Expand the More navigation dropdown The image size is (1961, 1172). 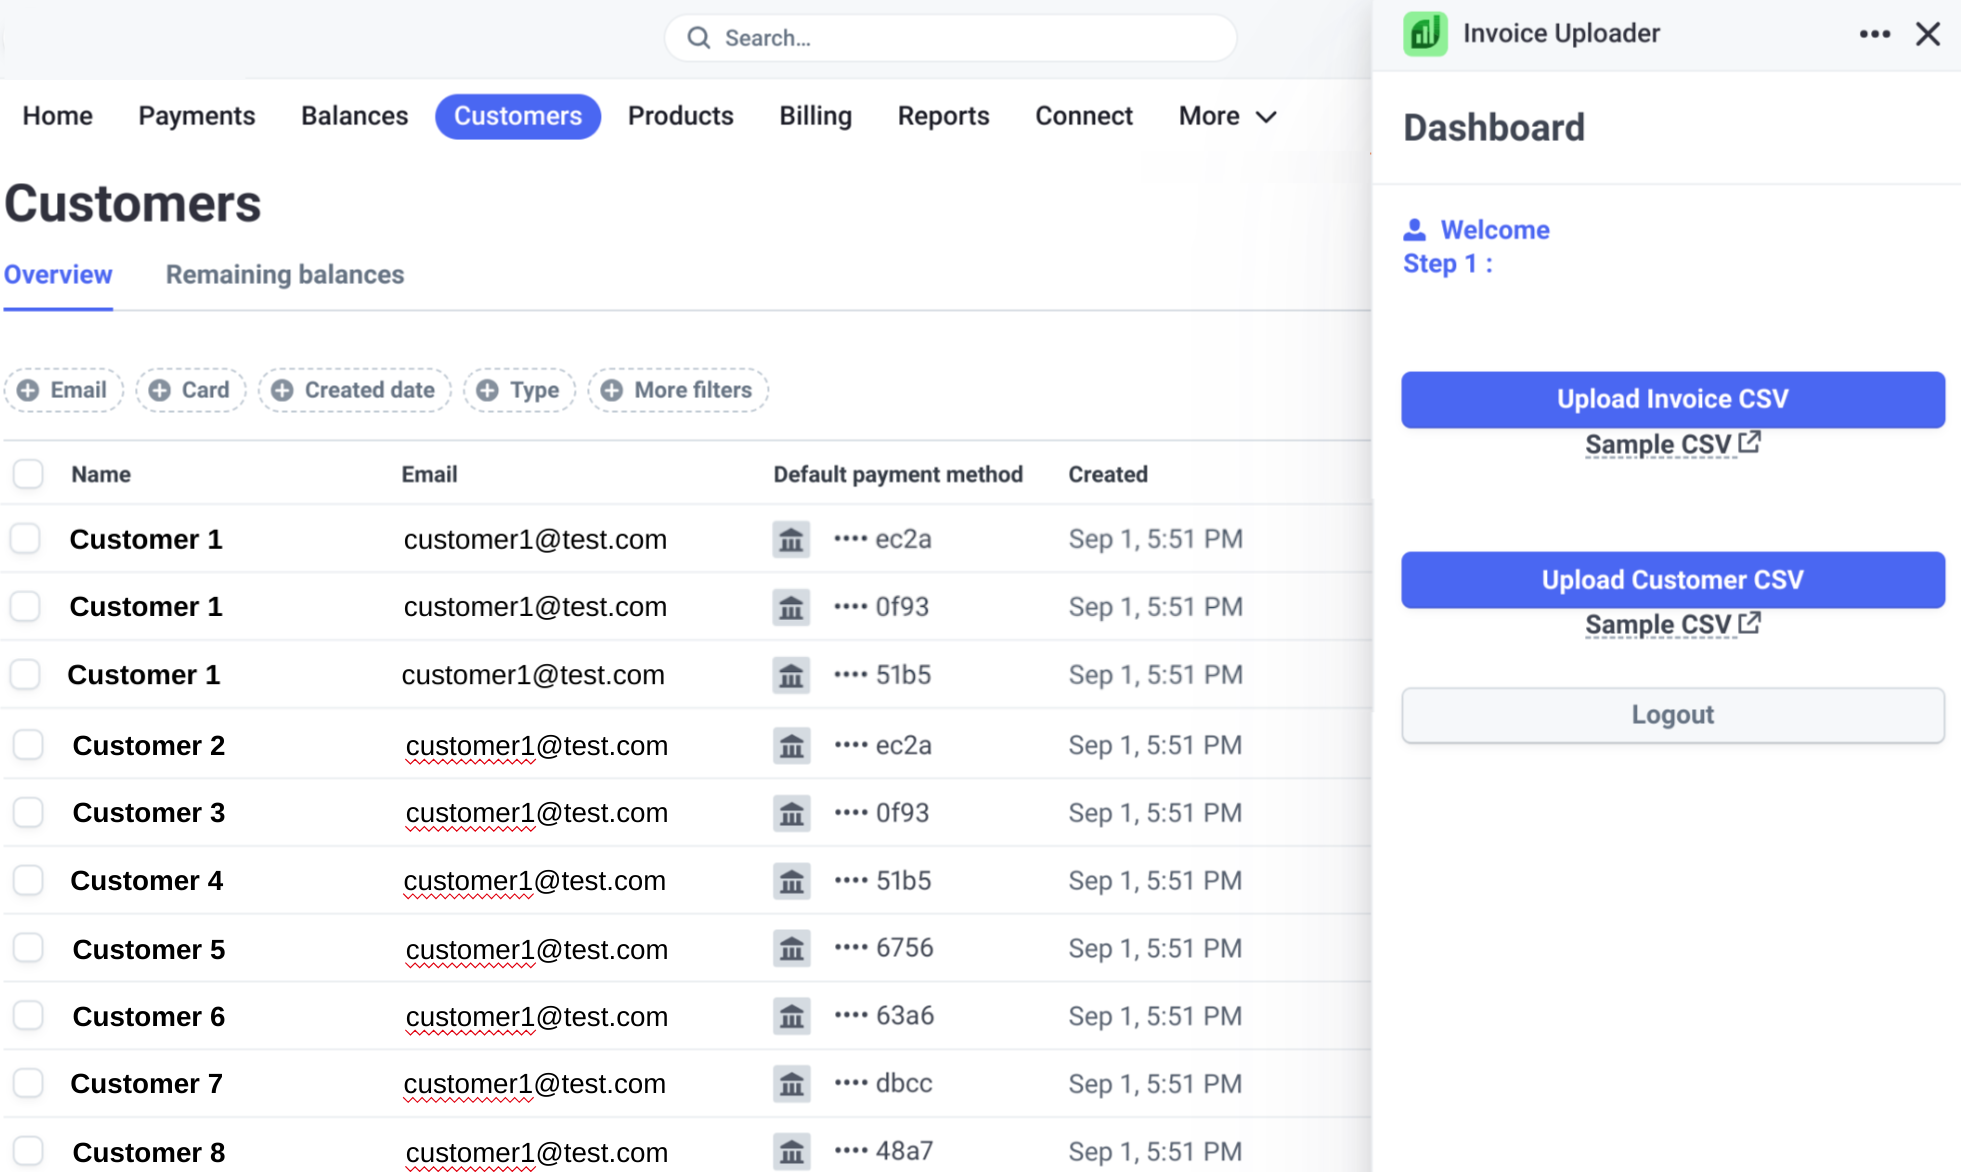tap(1226, 116)
